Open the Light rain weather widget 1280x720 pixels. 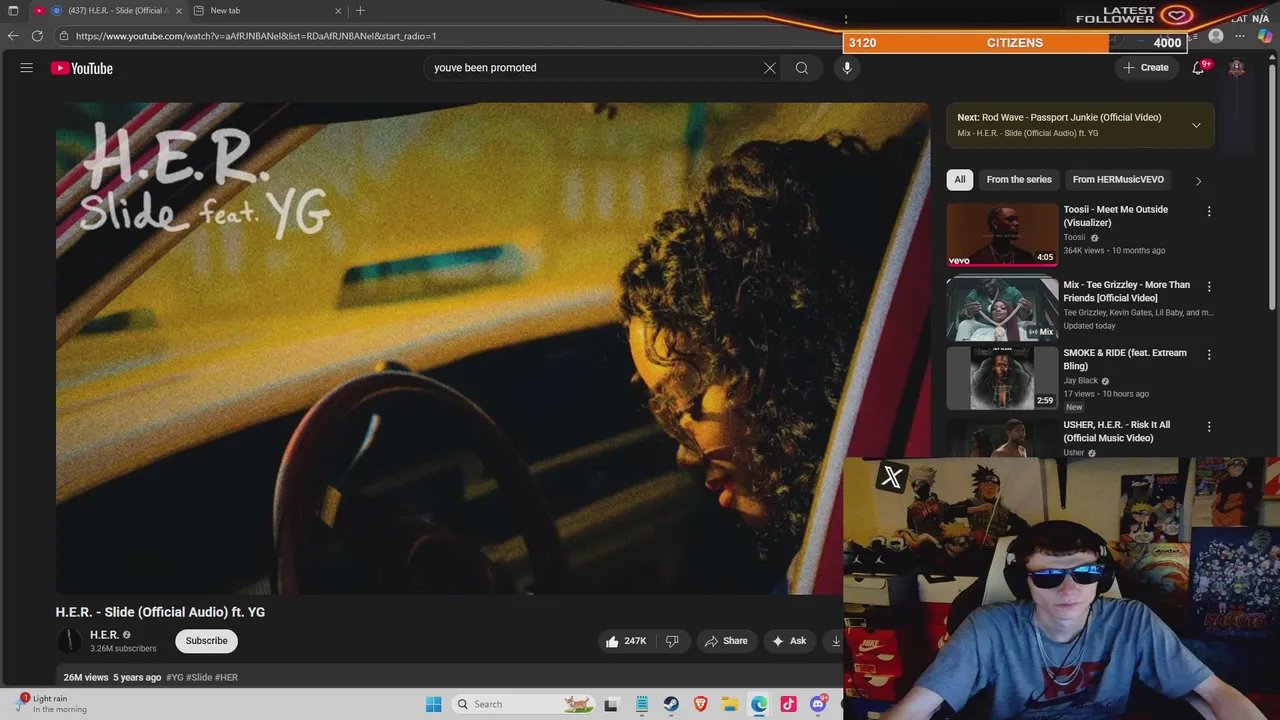(52, 704)
